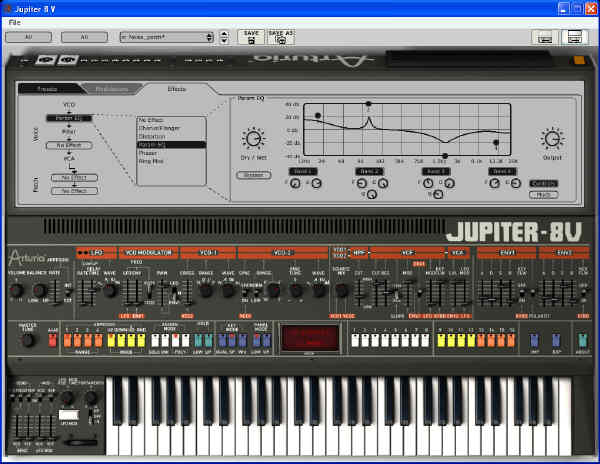Click the Dry / Wet knob
The image size is (600, 464).
(x=253, y=138)
